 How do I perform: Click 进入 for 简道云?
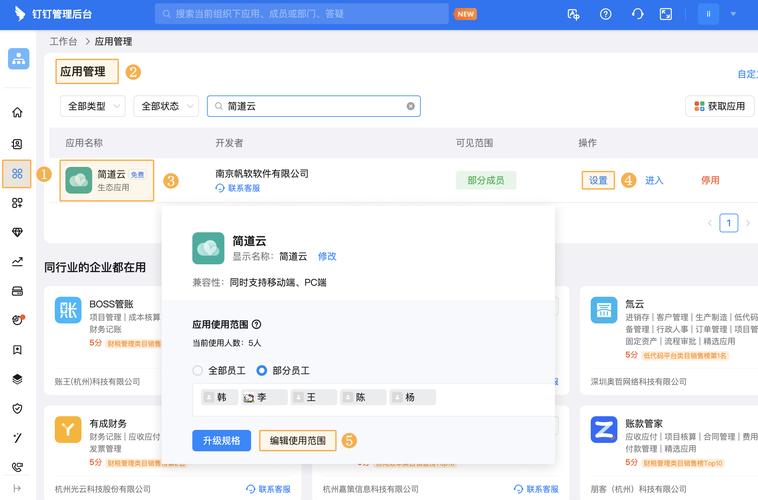pos(654,180)
